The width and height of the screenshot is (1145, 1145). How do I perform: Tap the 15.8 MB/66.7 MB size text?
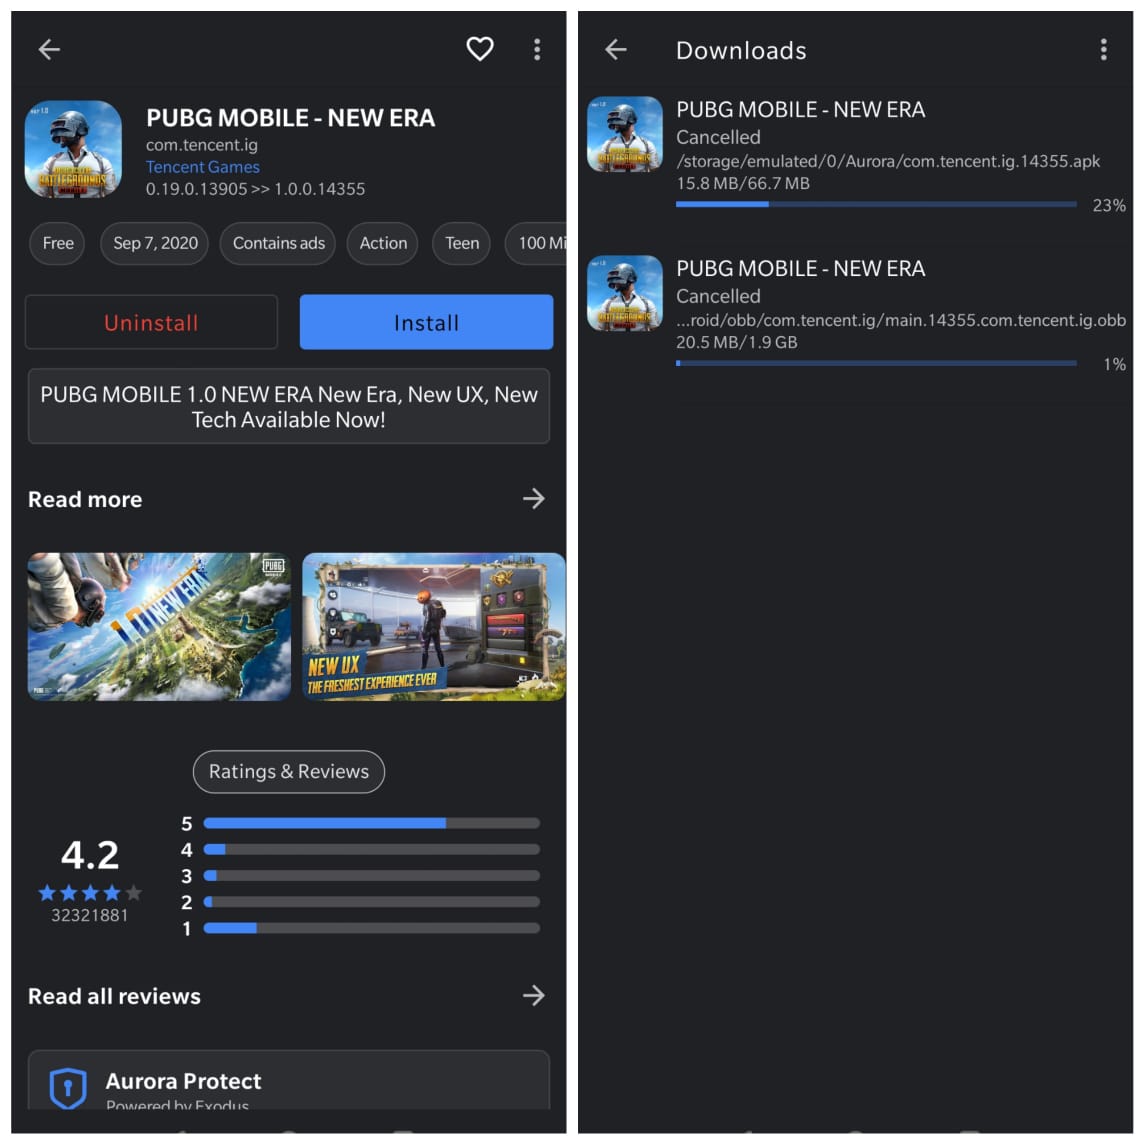(x=743, y=183)
